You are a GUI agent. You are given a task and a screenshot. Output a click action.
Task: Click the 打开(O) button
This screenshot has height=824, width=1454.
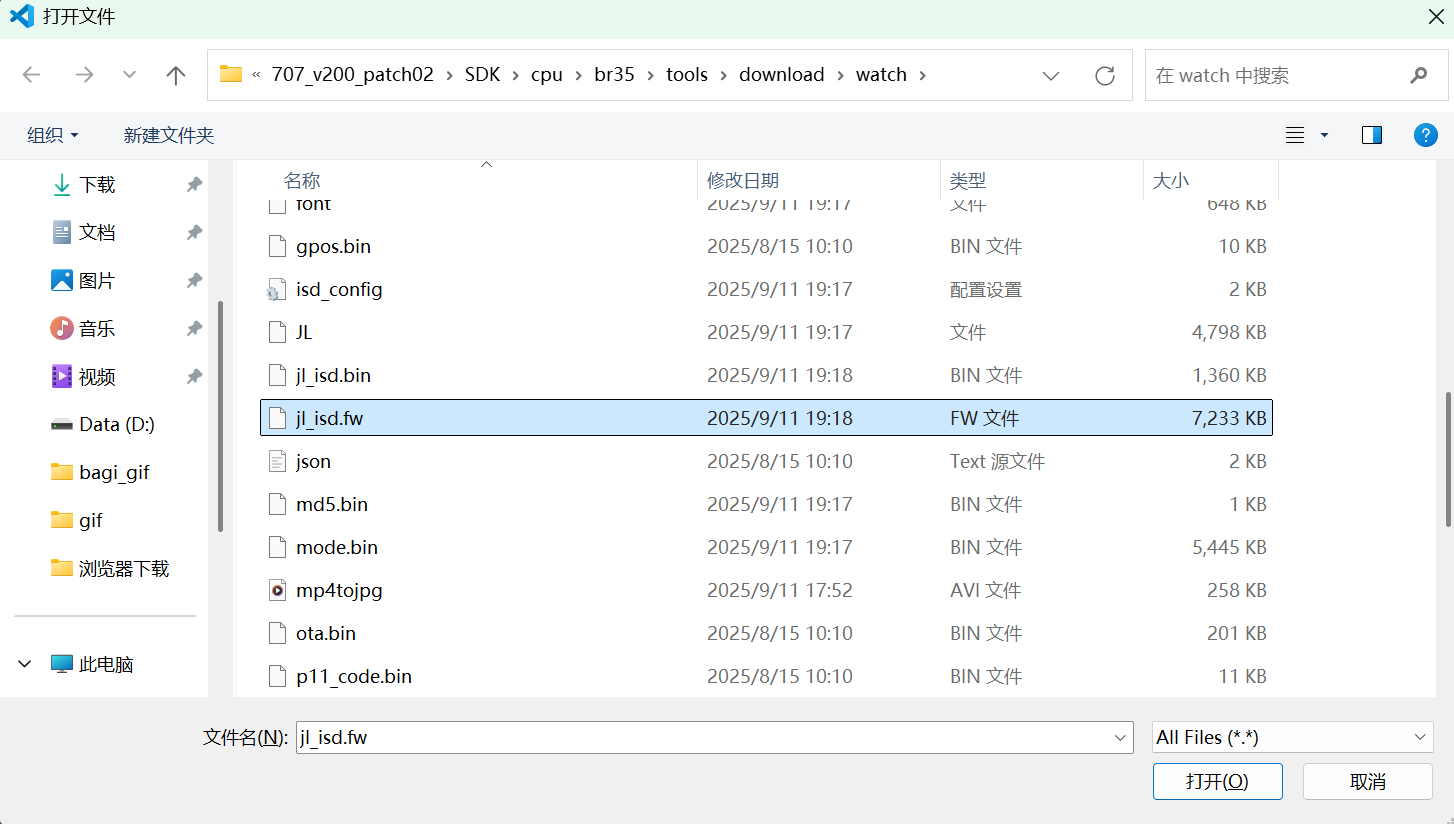[1218, 781]
